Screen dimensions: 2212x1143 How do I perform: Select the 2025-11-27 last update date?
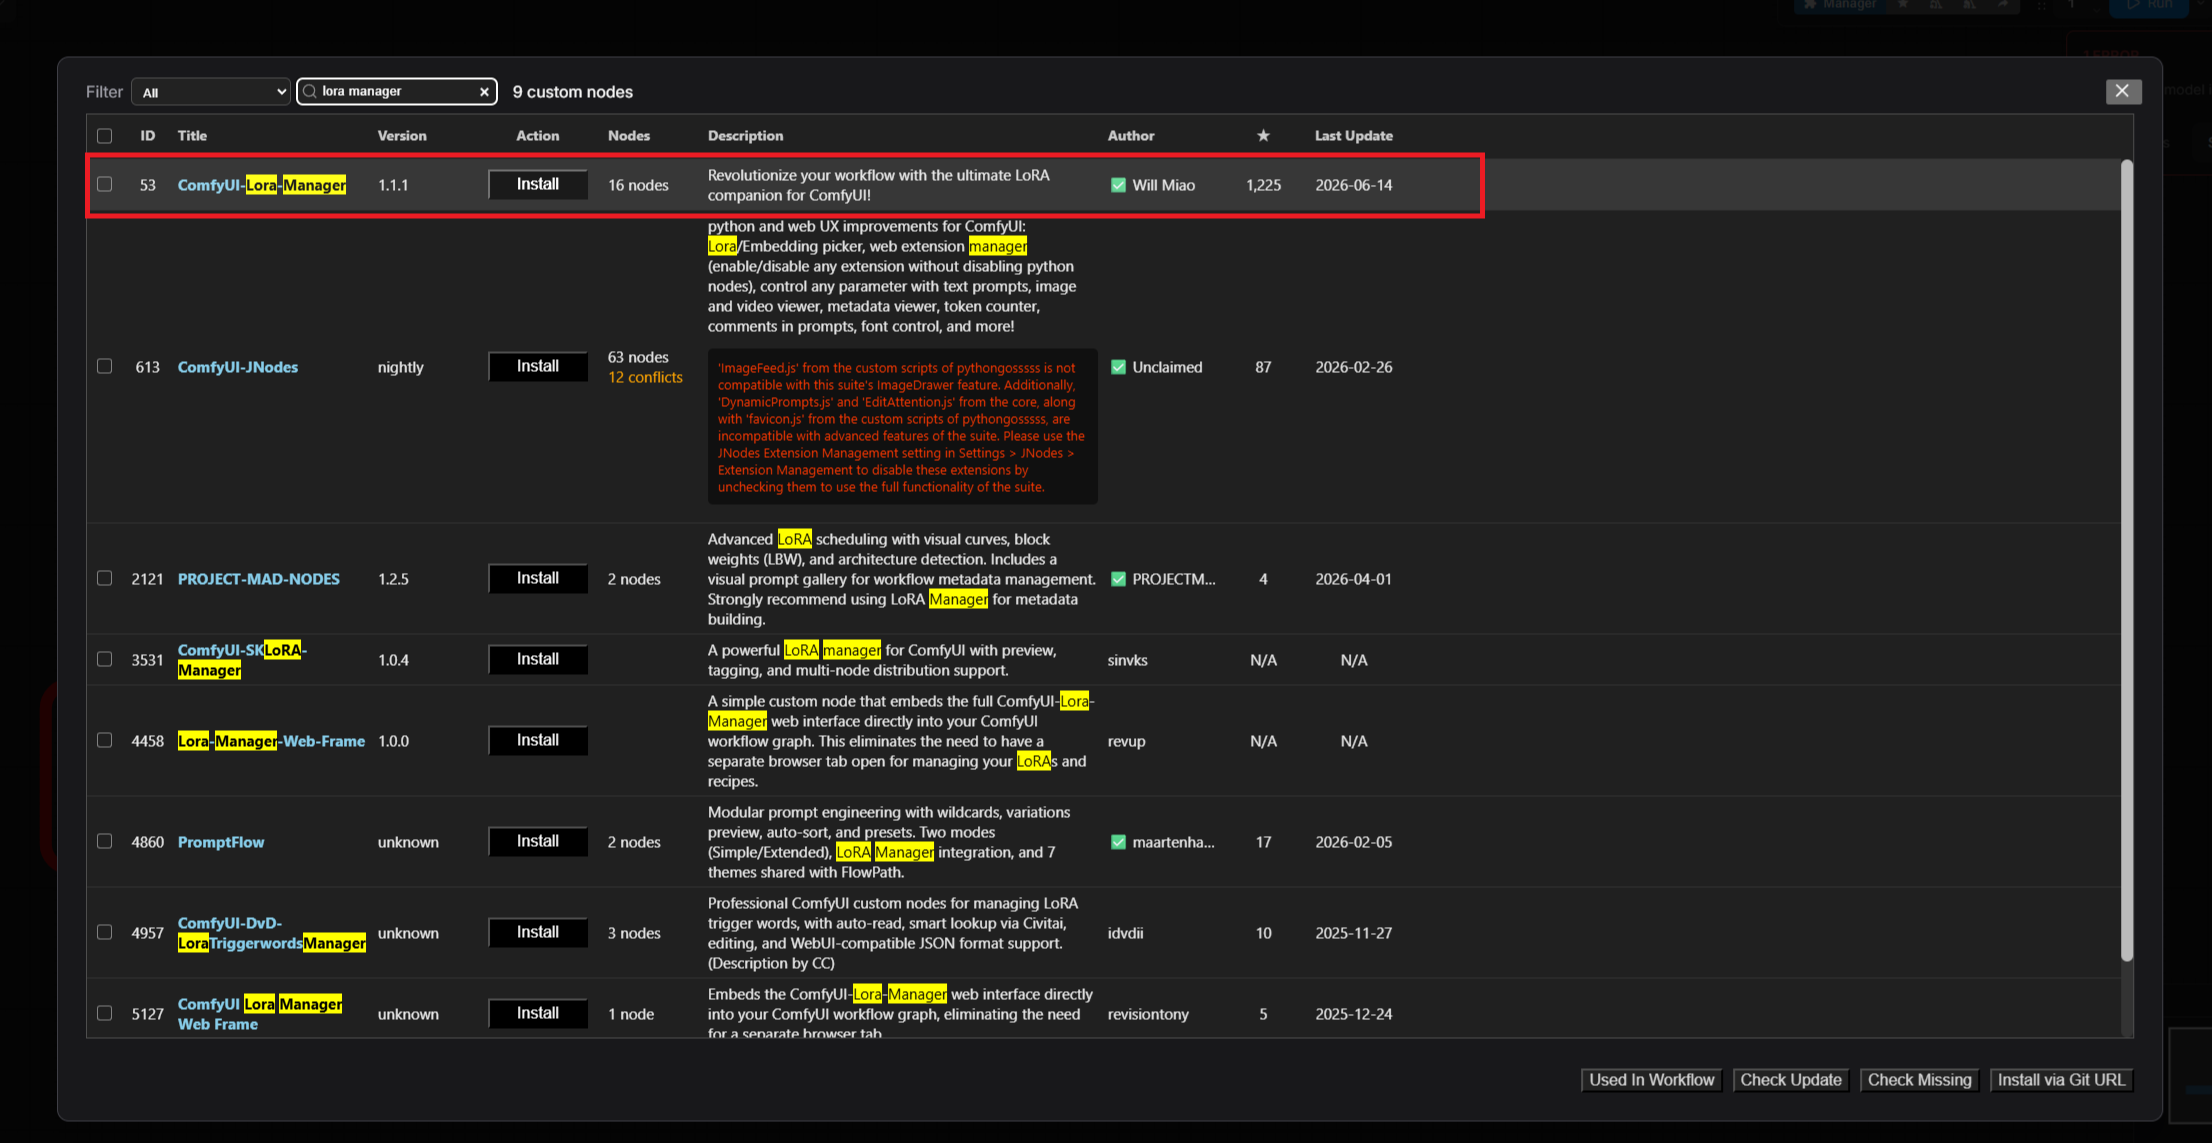point(1354,933)
